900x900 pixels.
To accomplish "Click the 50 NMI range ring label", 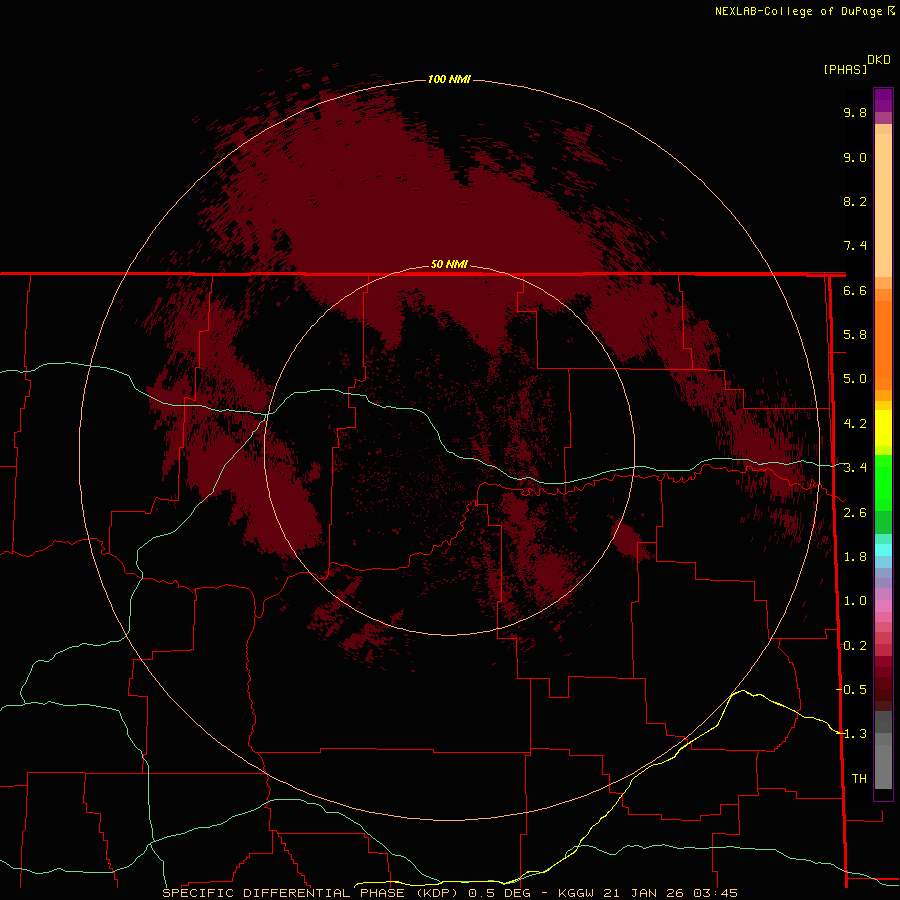I will 449,264.
